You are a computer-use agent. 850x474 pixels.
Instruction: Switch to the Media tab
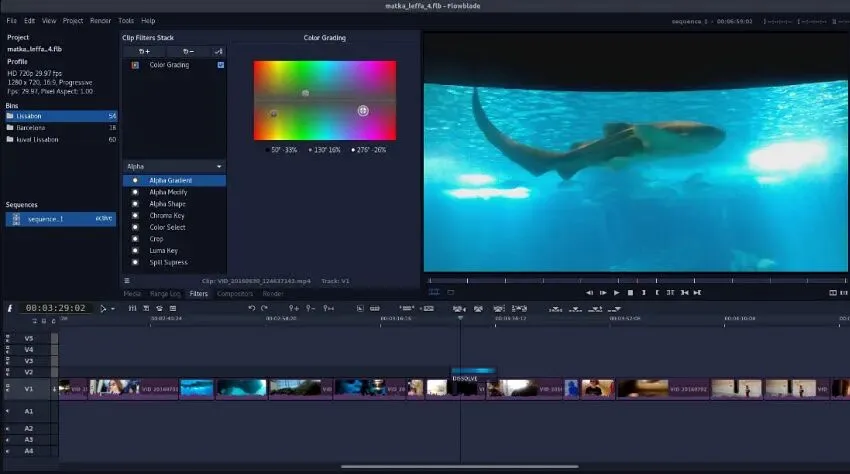132,293
